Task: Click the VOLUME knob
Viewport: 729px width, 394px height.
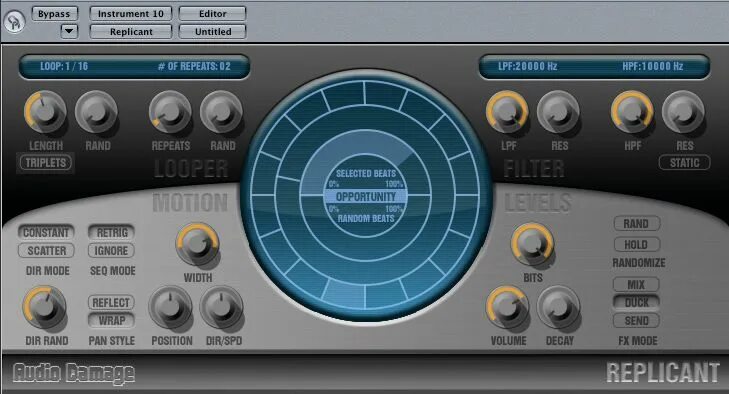Action: [x=507, y=307]
